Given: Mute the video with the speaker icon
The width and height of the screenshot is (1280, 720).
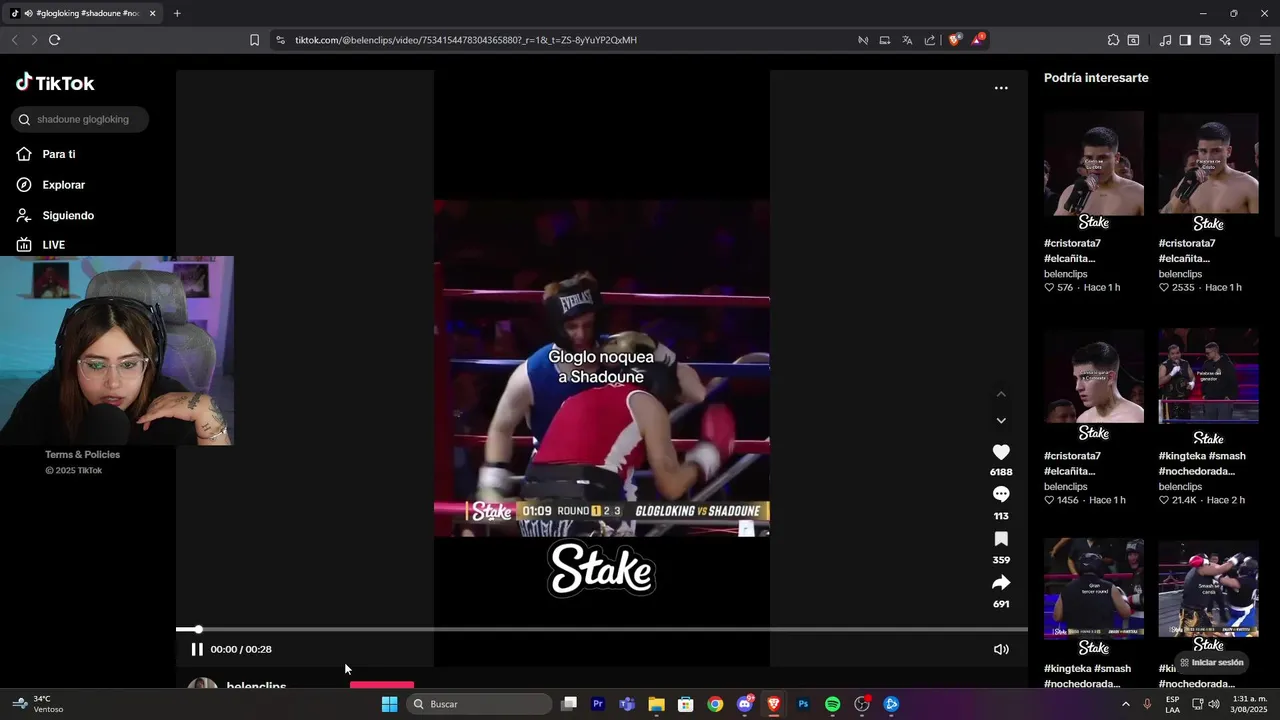Looking at the screenshot, I should click(1001, 649).
